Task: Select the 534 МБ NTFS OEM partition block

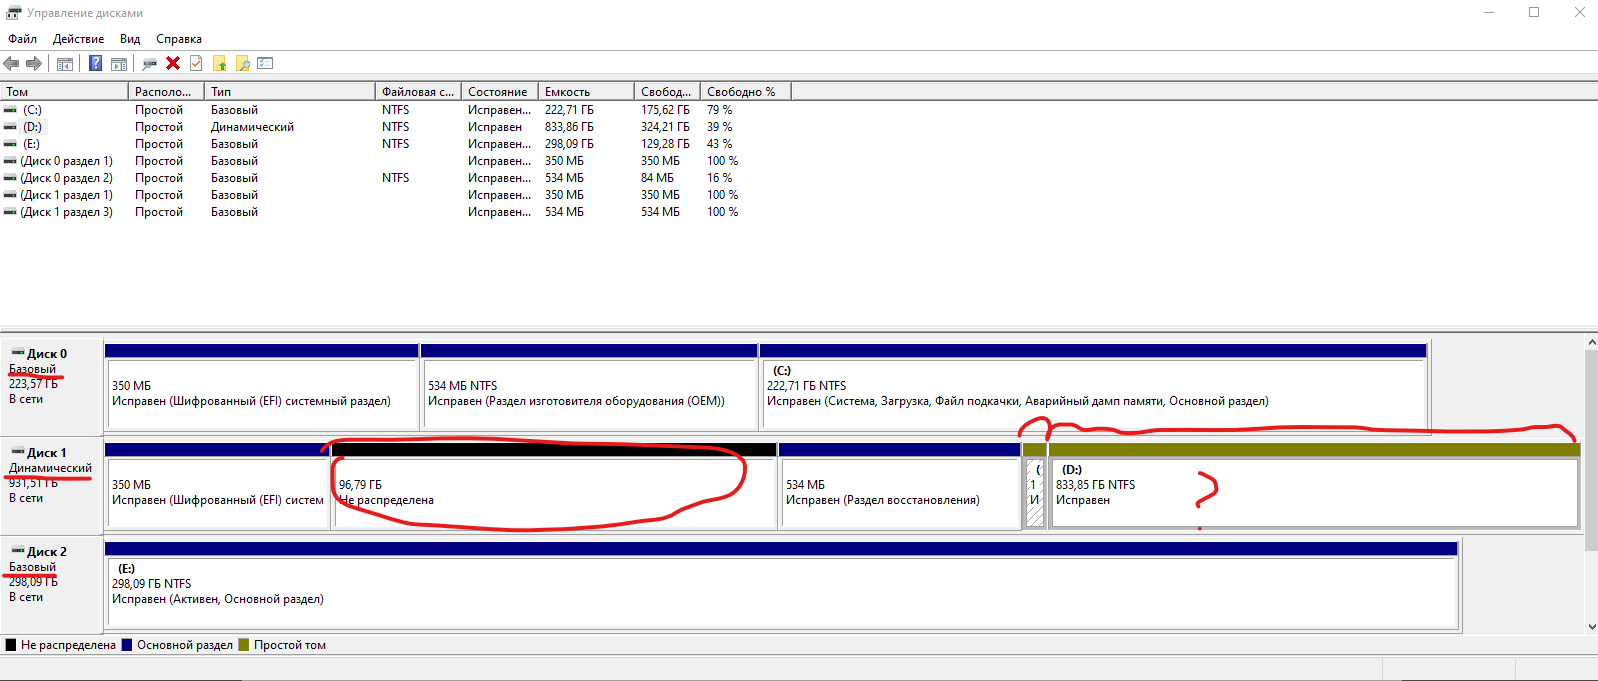Action: click(589, 386)
